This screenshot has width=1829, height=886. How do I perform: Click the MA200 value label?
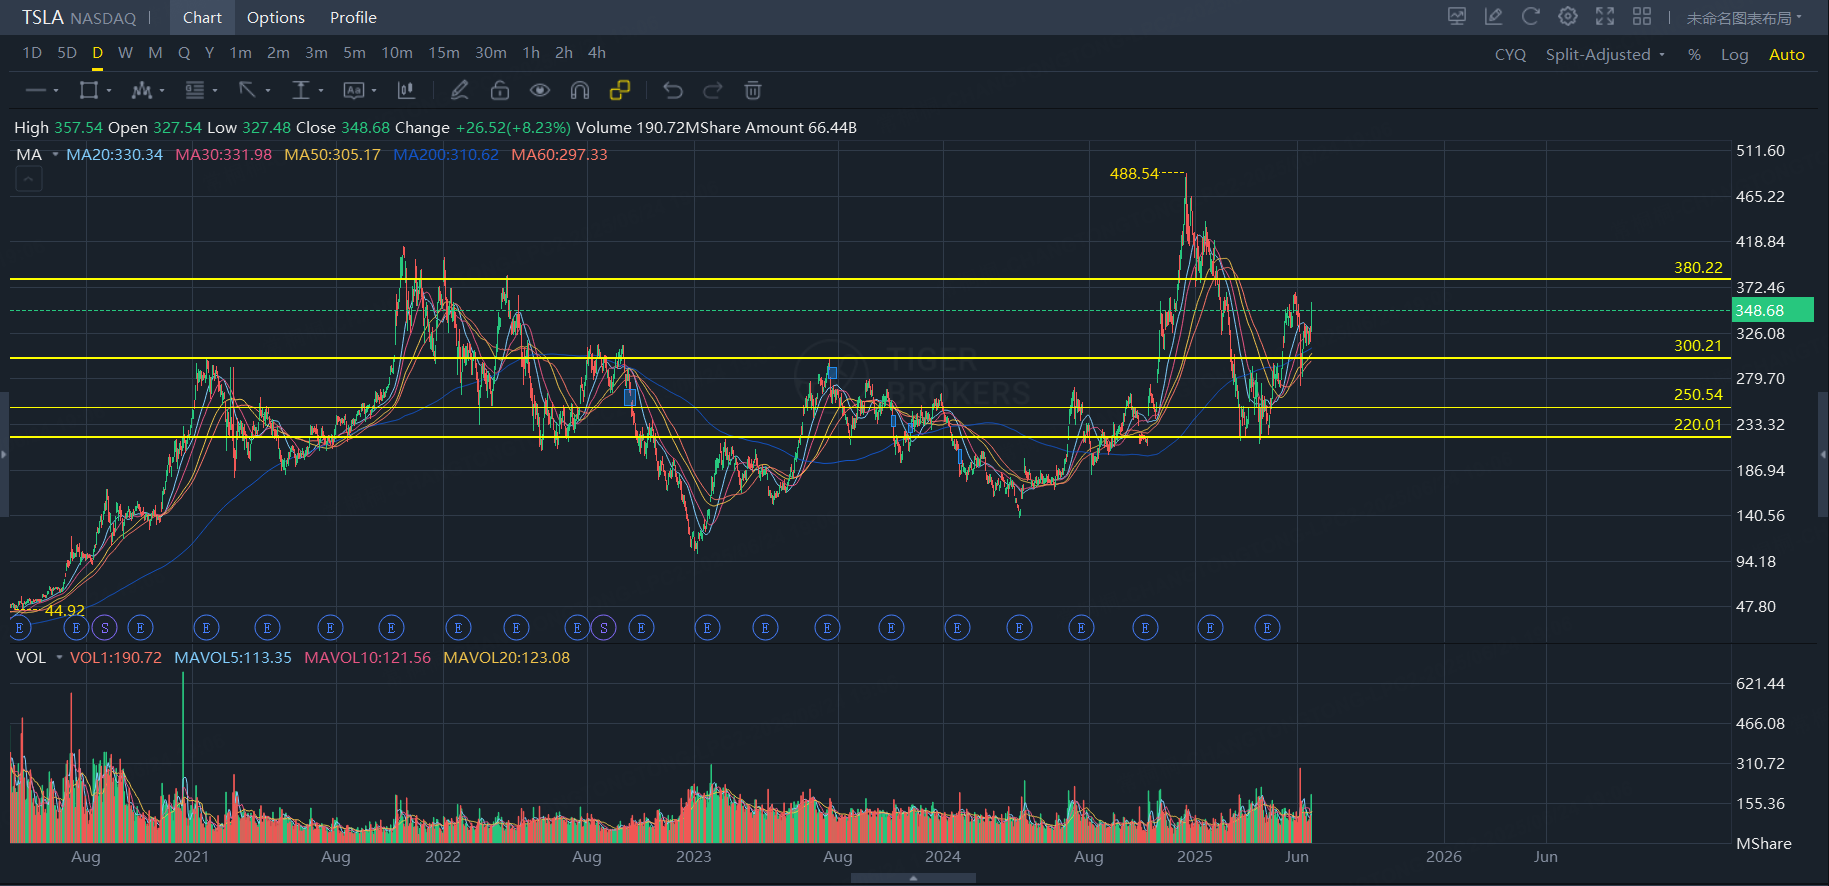click(x=446, y=155)
